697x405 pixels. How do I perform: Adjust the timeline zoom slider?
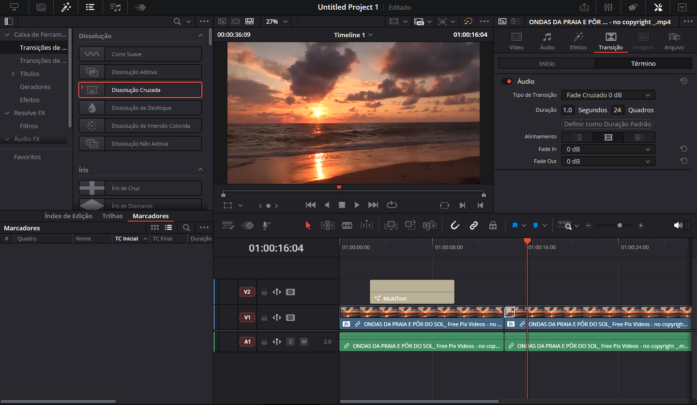(x=618, y=226)
